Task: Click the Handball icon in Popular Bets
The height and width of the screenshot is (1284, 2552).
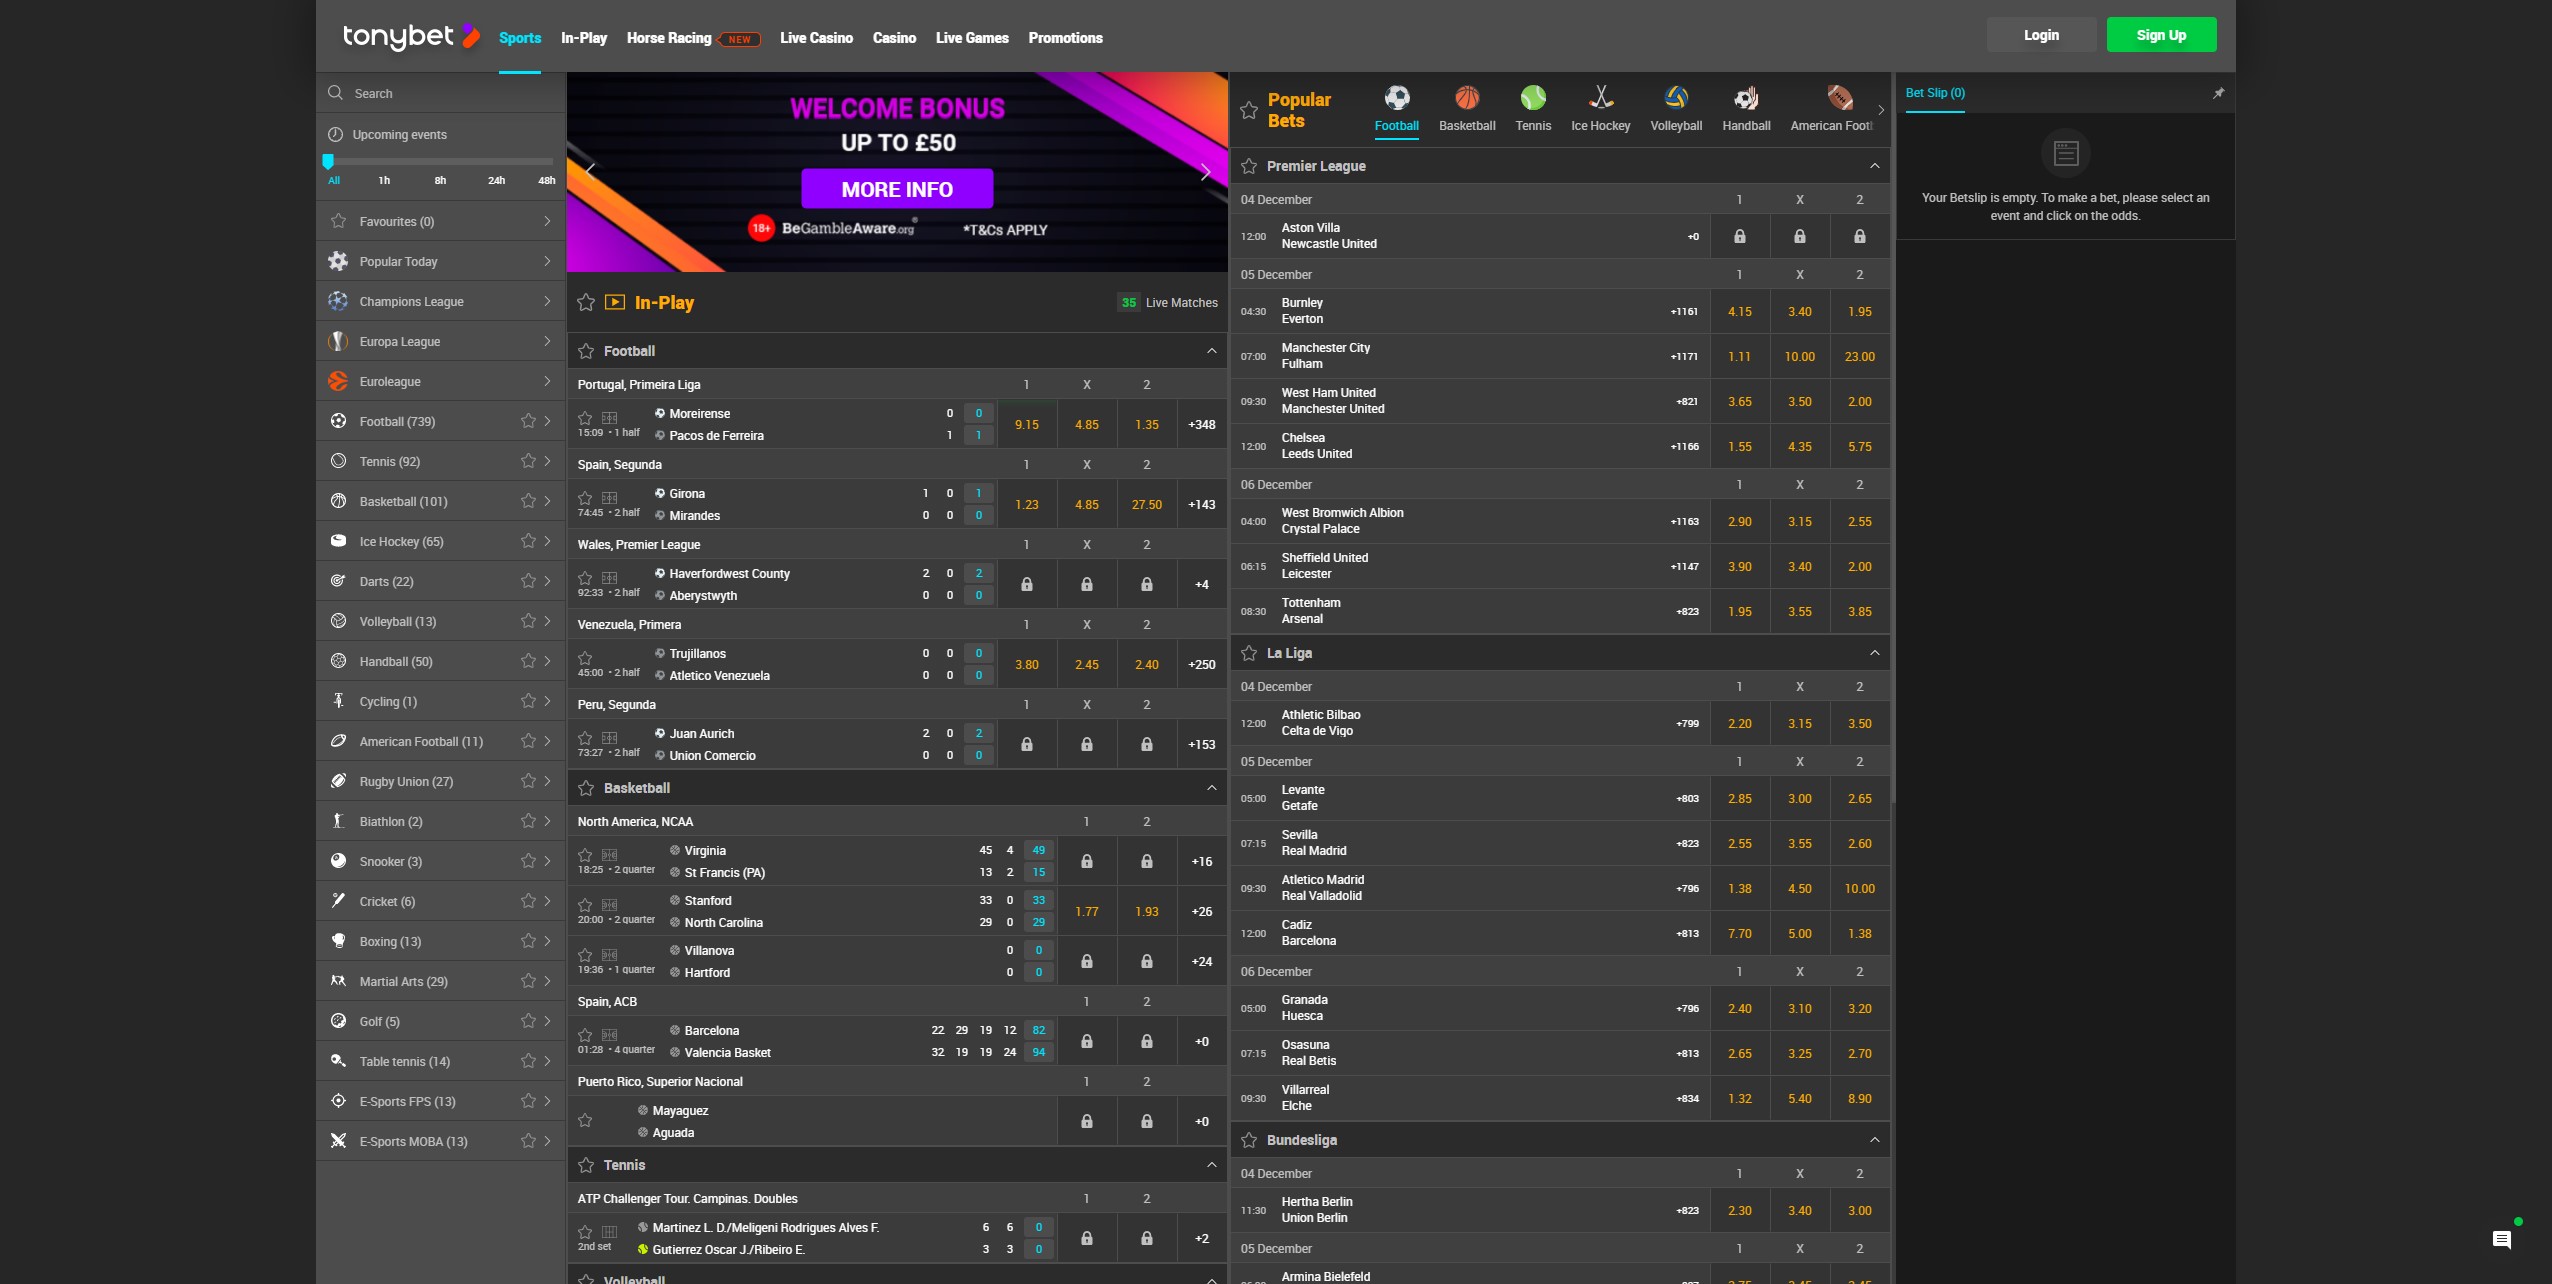Action: point(1746,98)
